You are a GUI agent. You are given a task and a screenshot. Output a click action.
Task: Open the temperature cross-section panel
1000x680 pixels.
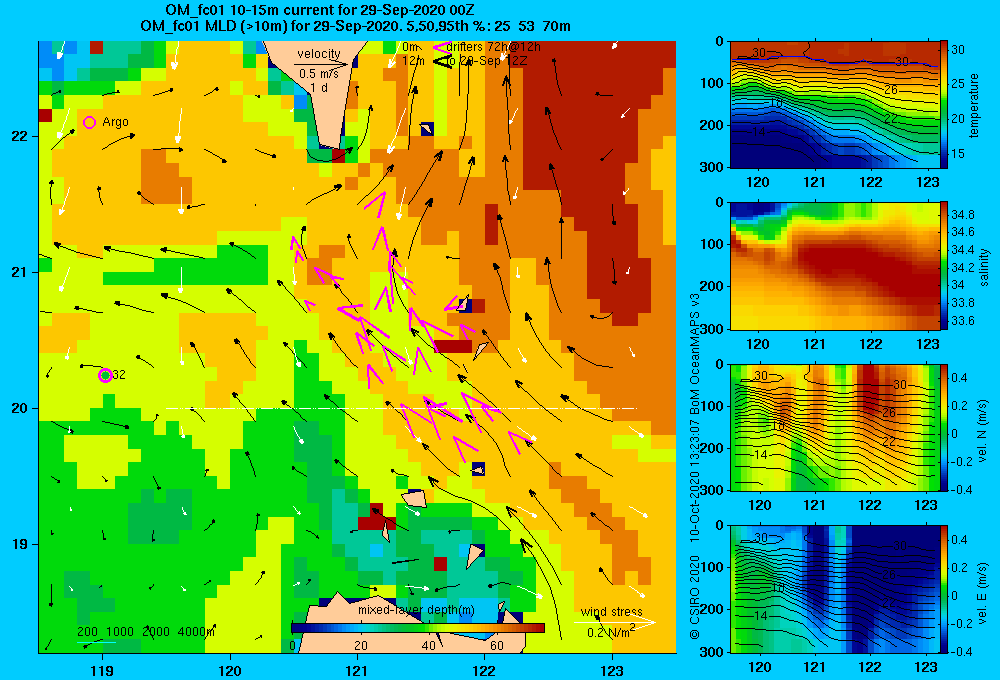(x=834, y=105)
